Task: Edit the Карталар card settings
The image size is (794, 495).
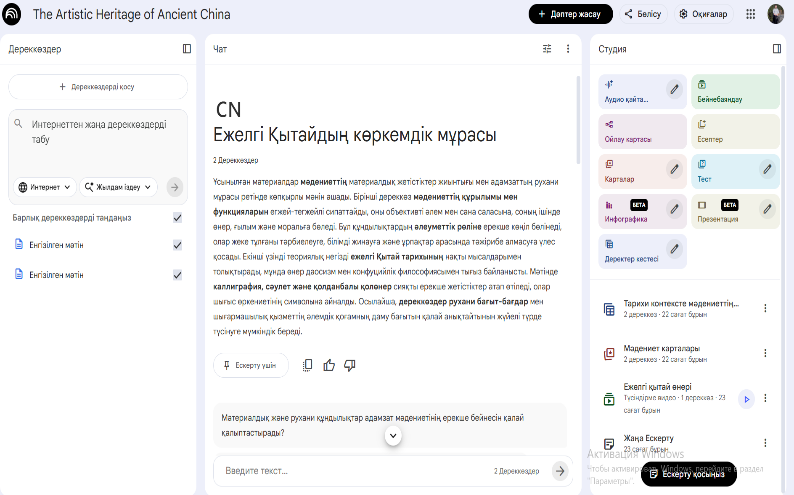Action: (x=674, y=169)
